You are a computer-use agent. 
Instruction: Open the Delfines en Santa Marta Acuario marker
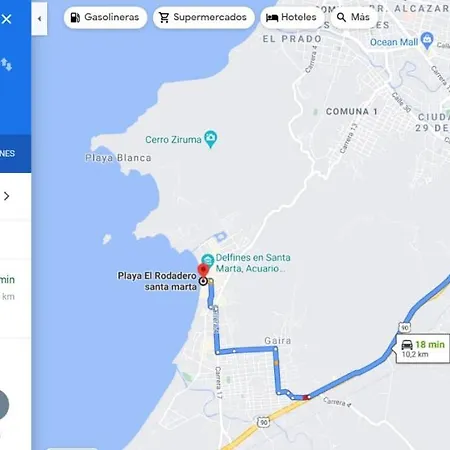(207, 260)
